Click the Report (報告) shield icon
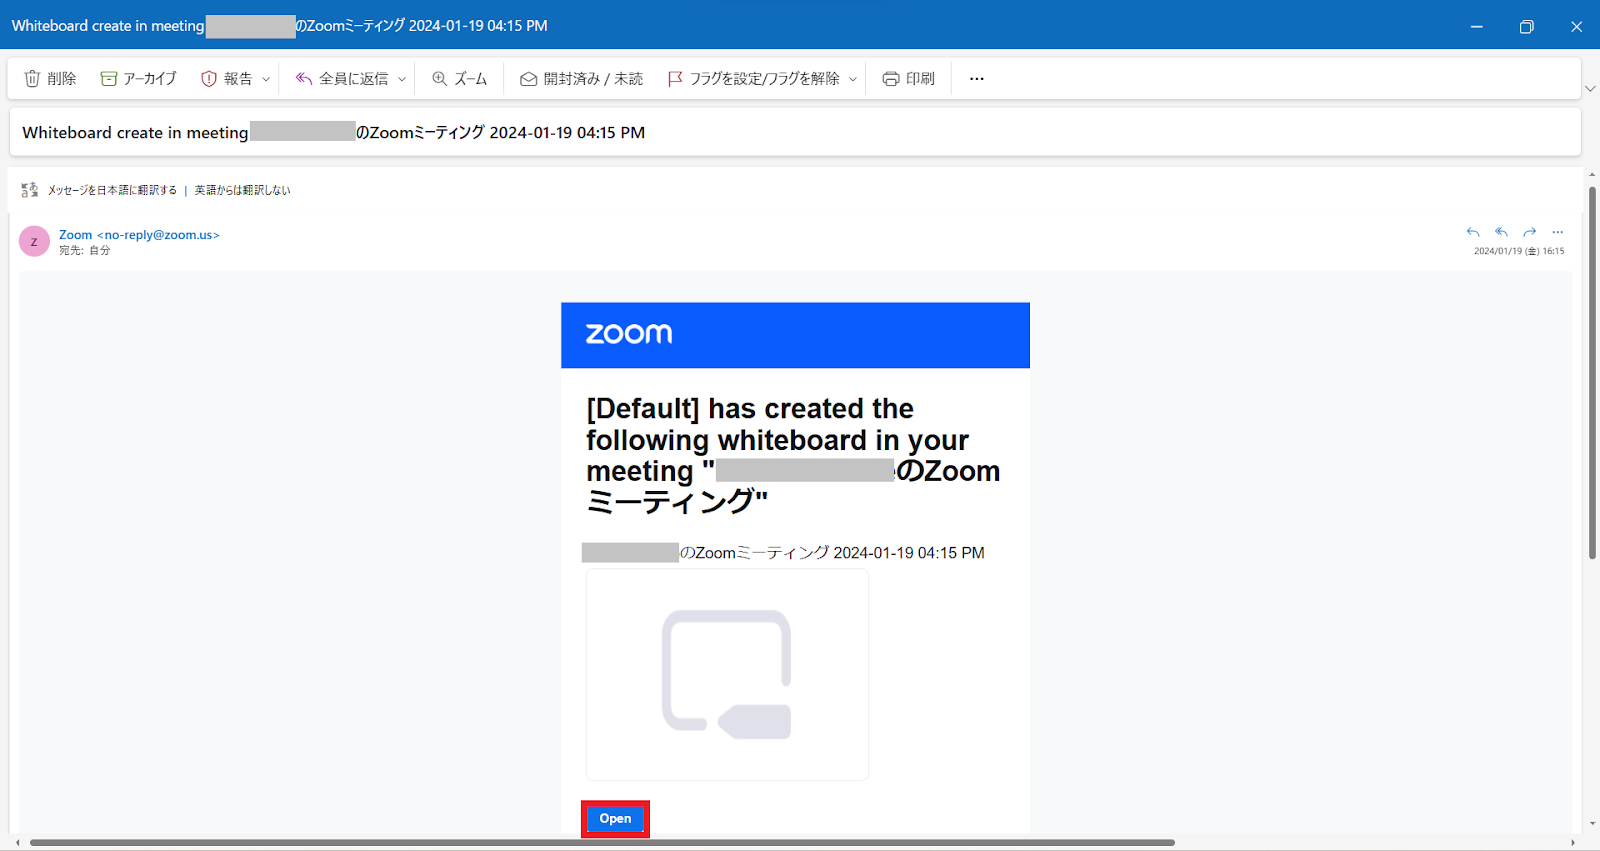The width and height of the screenshot is (1600, 851). click(x=209, y=78)
